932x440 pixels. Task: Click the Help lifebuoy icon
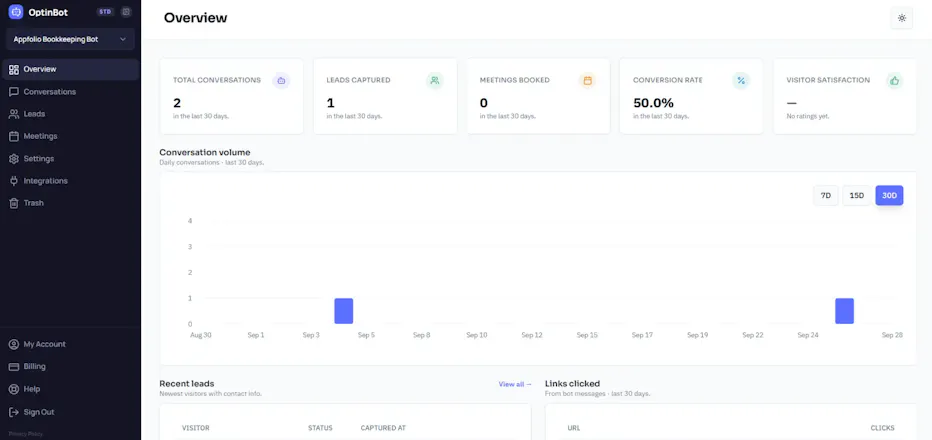pos(14,389)
